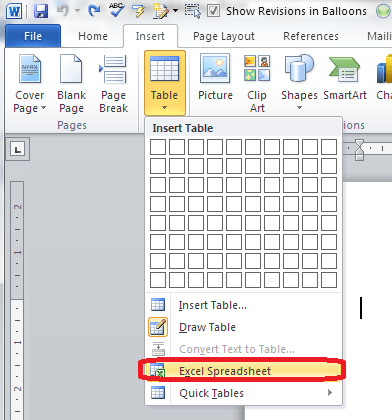This screenshot has height=420, width=392.
Task: Click the Word application icon
Action: (x=14, y=11)
